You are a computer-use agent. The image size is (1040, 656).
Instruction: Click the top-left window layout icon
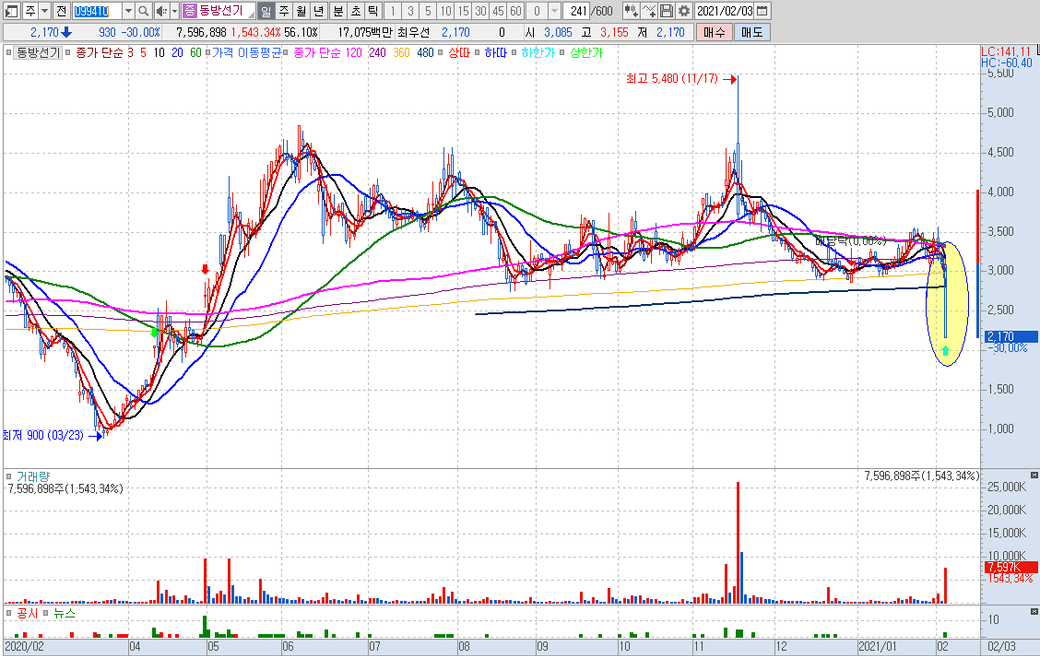coord(10,11)
